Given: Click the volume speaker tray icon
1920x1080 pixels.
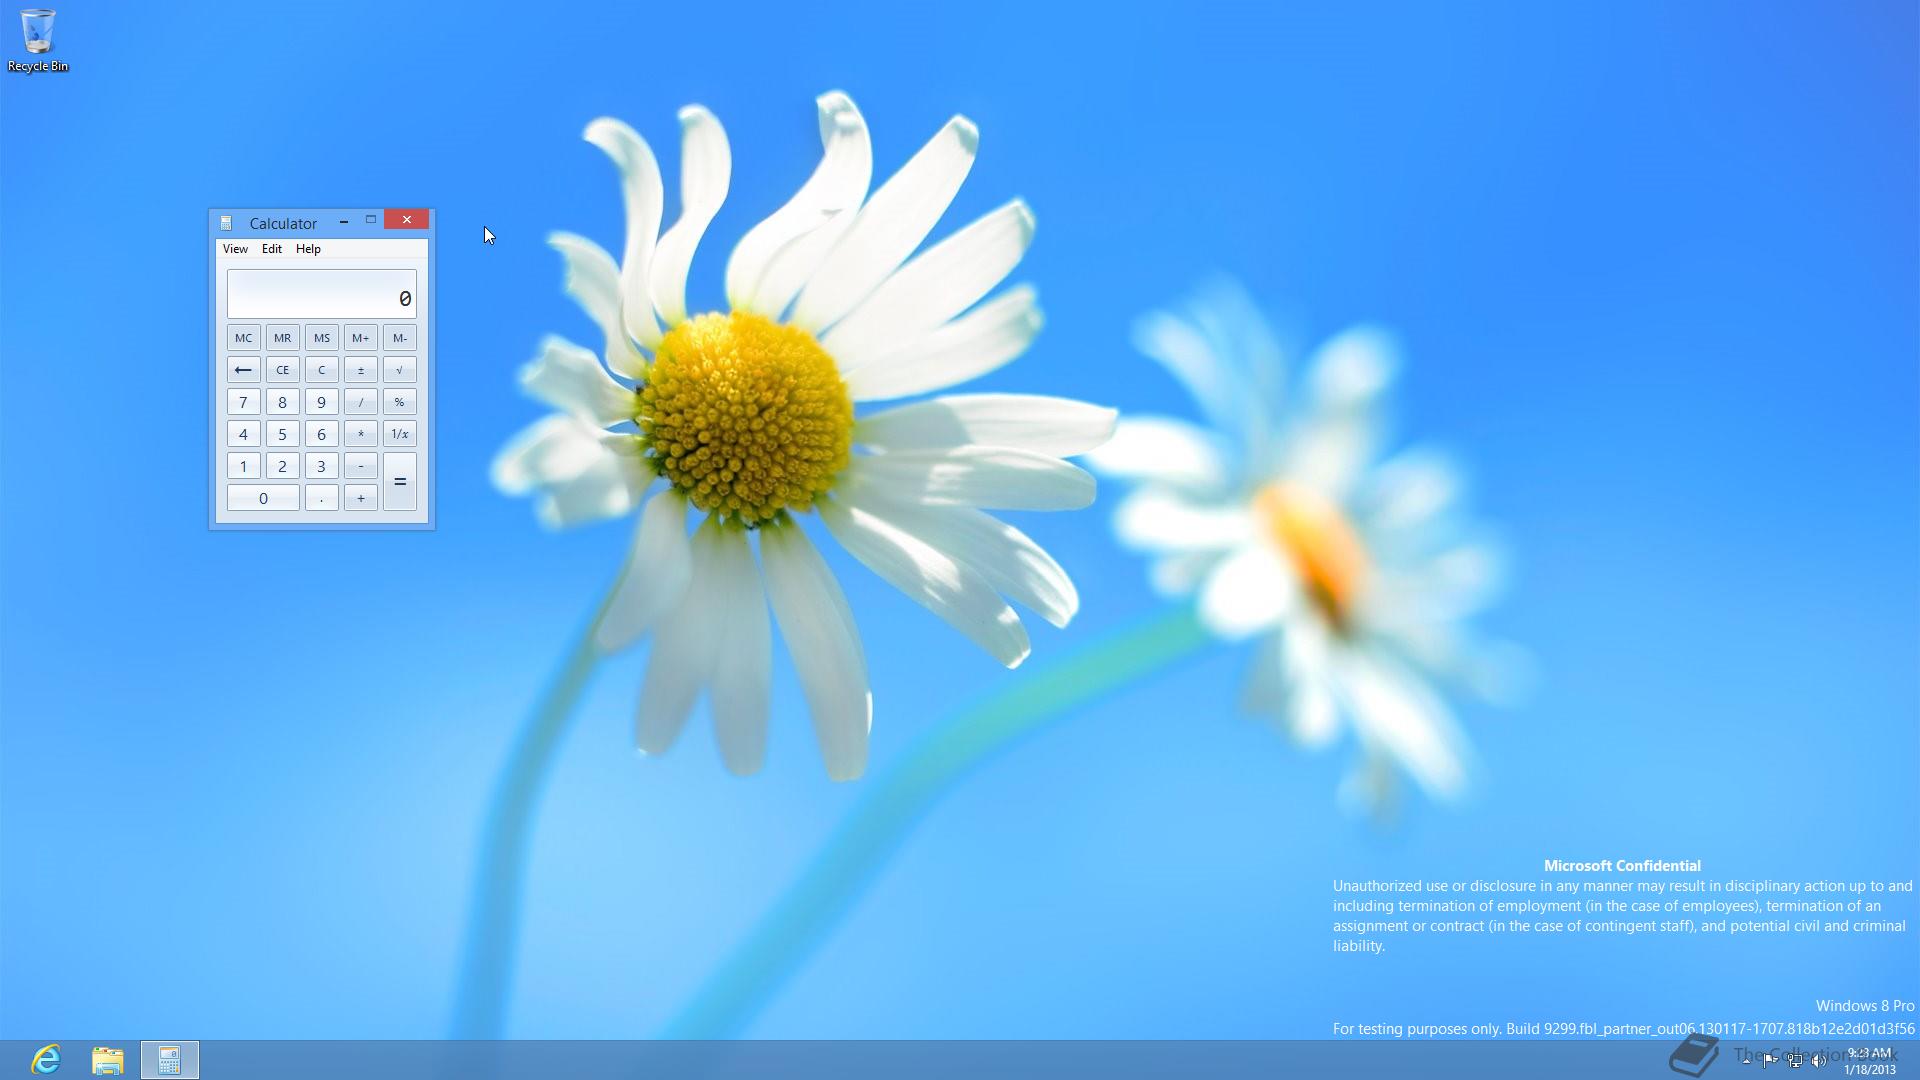Looking at the screenshot, I should tap(1819, 1061).
